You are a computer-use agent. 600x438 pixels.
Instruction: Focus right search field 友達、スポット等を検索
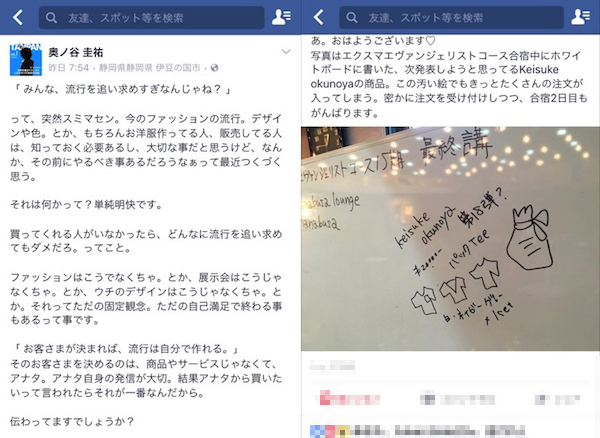(452, 18)
